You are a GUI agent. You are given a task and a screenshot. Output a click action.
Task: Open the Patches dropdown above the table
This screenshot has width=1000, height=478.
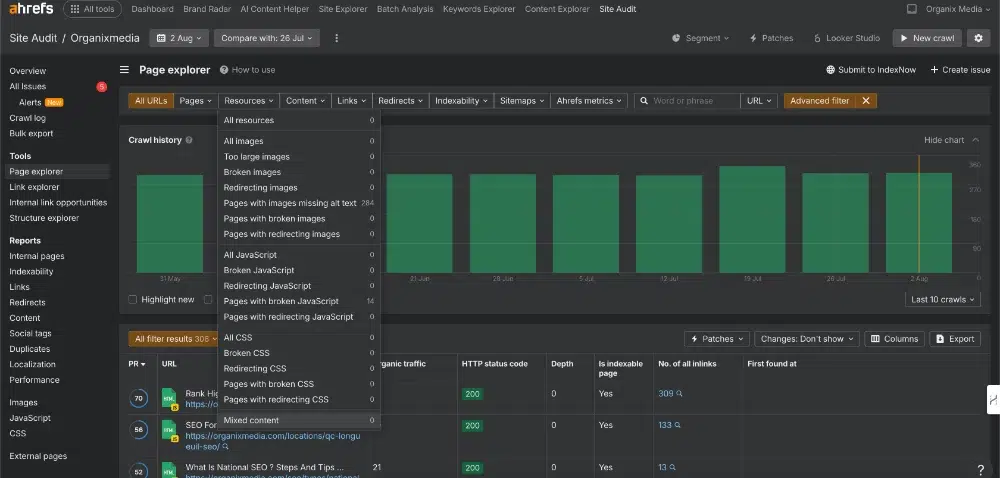717,339
